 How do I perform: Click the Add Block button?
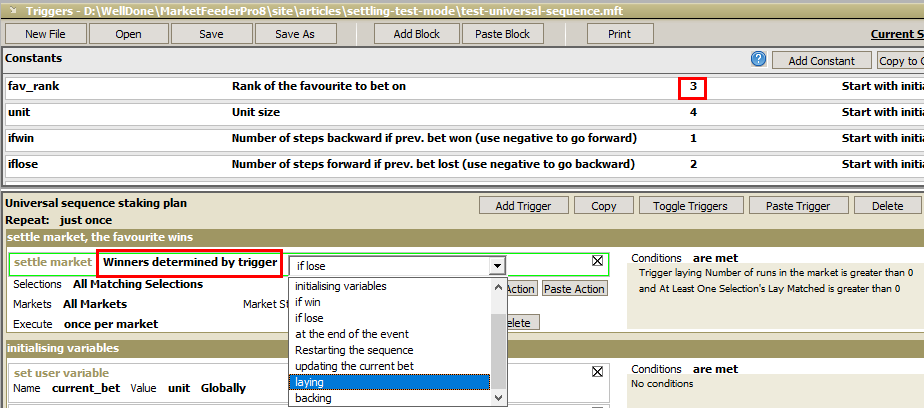pos(417,34)
